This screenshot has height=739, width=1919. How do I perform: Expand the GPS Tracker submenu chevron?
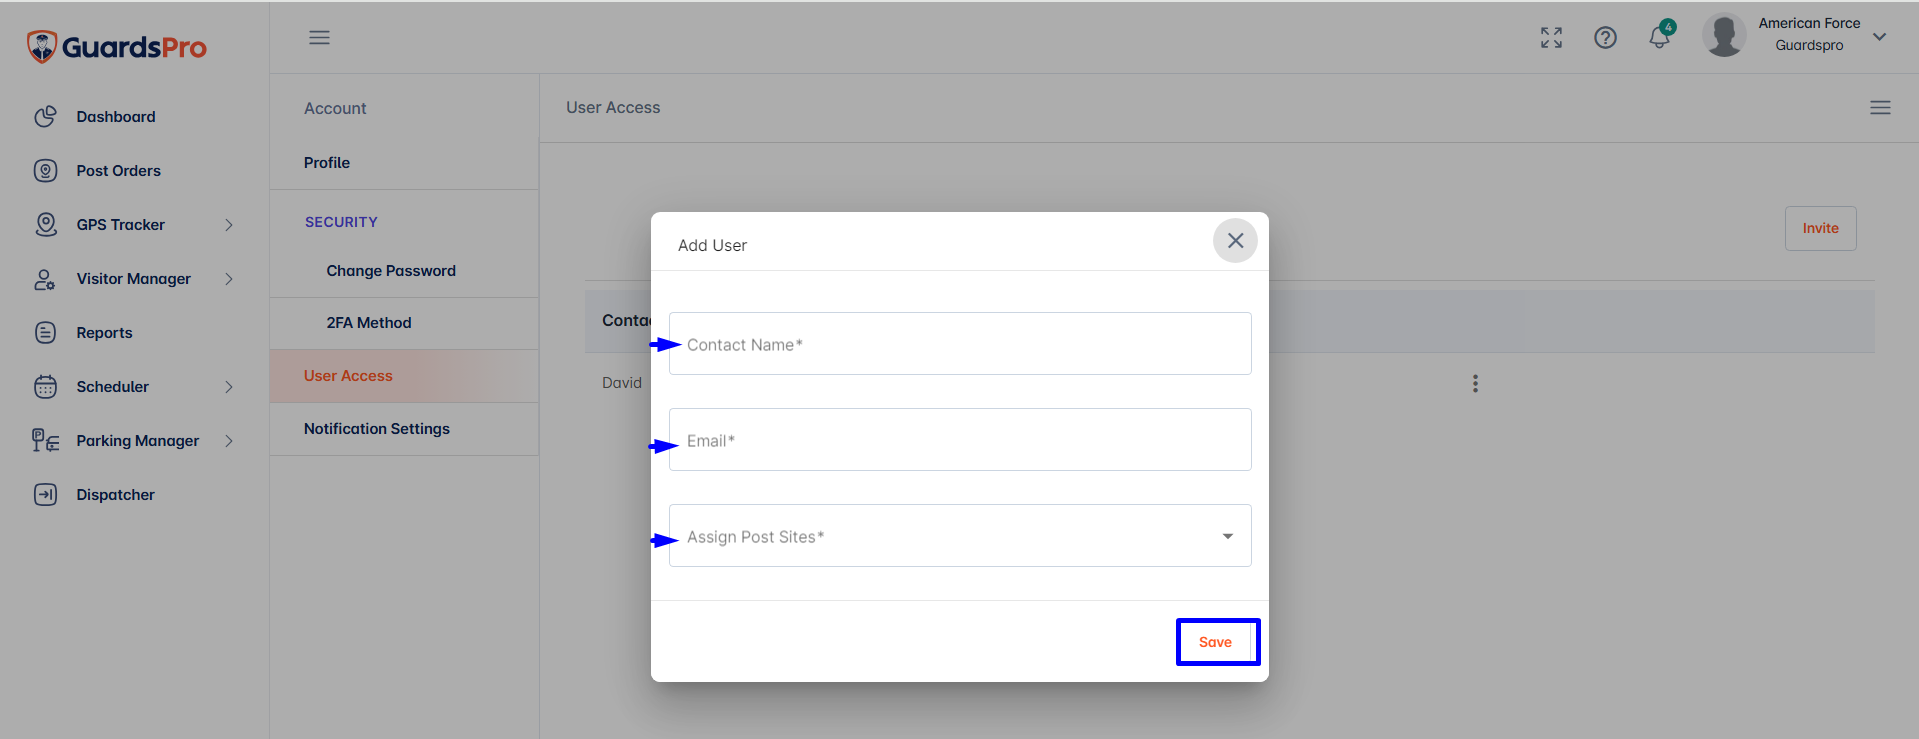(x=229, y=225)
